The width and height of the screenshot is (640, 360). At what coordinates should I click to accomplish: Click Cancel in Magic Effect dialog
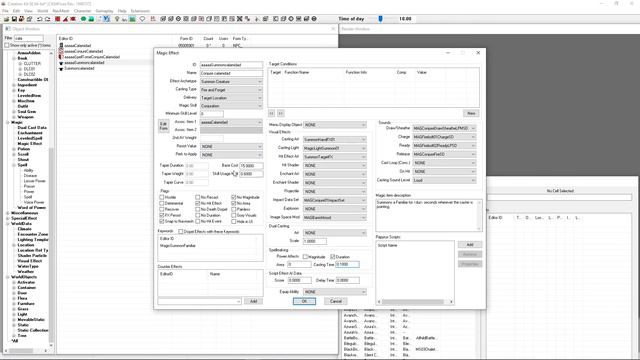336,301
